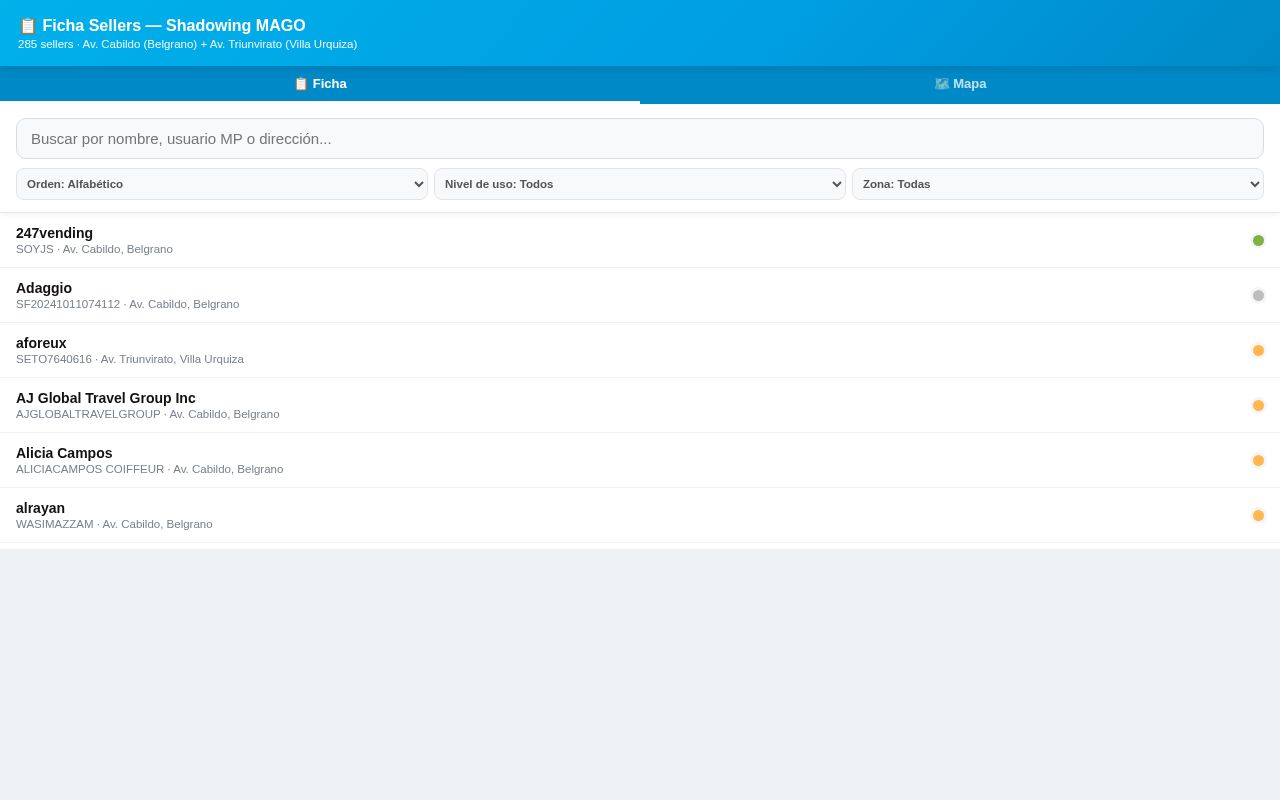Click the ALICIACAMPOS COIFFEUR address line
The width and height of the screenshot is (1280, 800).
(150, 469)
